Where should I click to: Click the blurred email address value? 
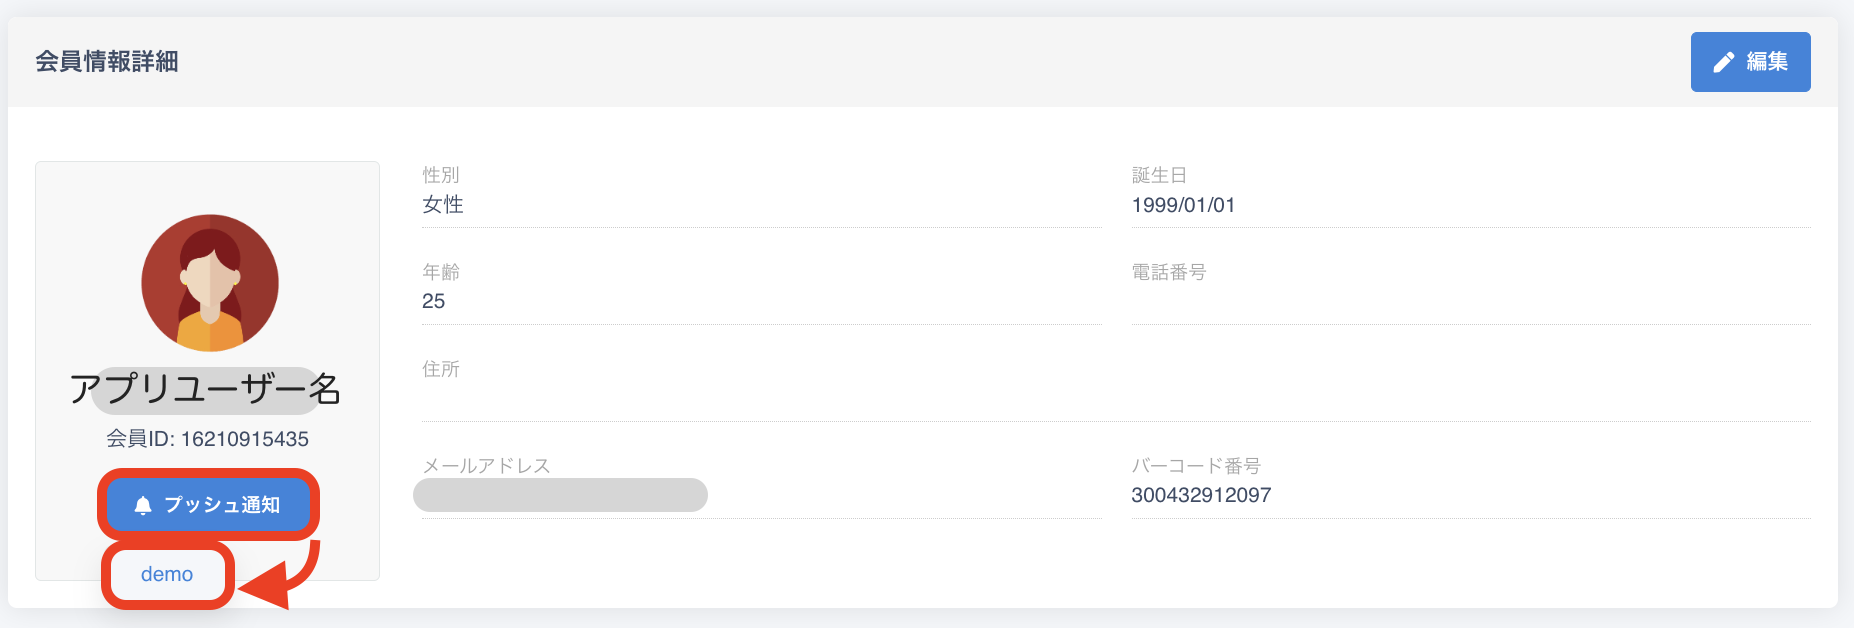pos(560,495)
